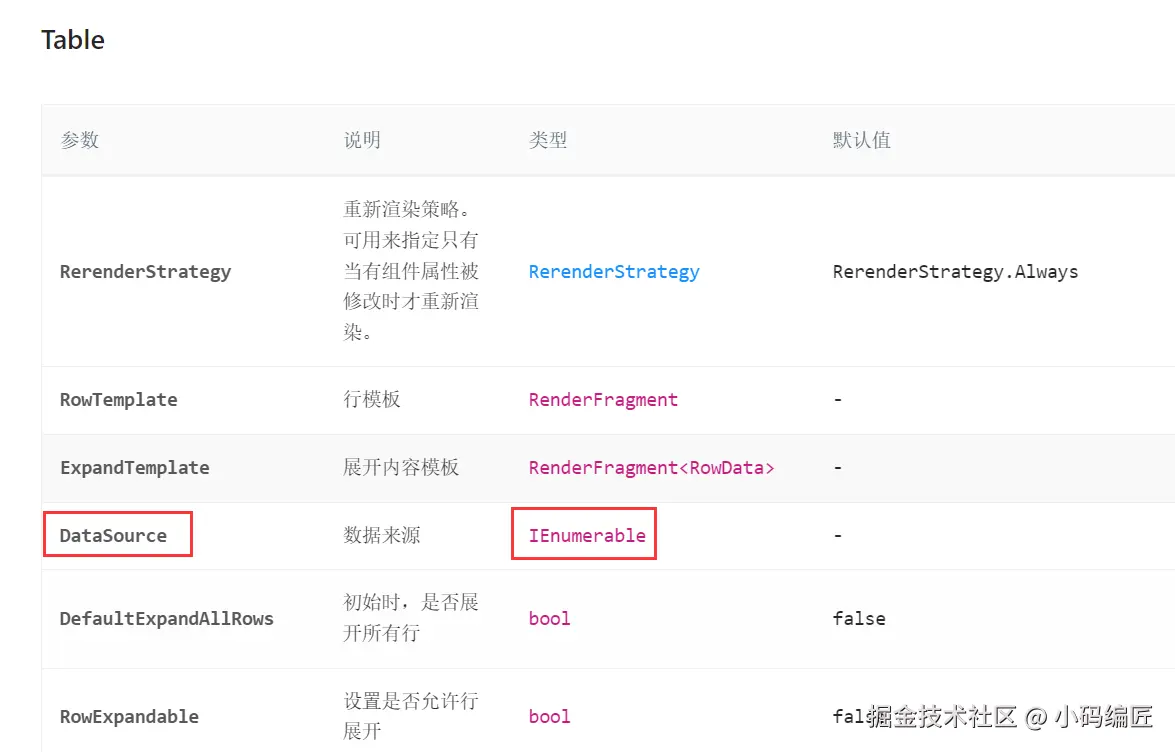Click the RenderFragment<RowData> type code
Viewport: 1175px width, 752px height.
(651, 468)
